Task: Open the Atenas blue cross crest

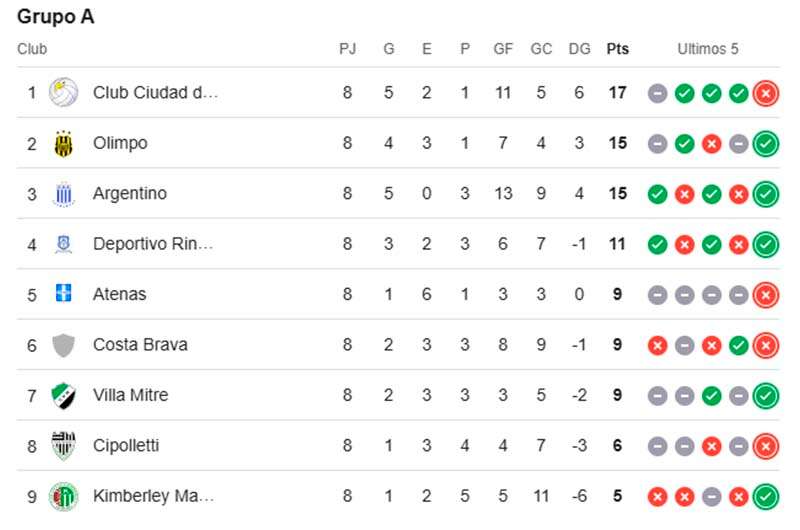Action: tap(63, 293)
